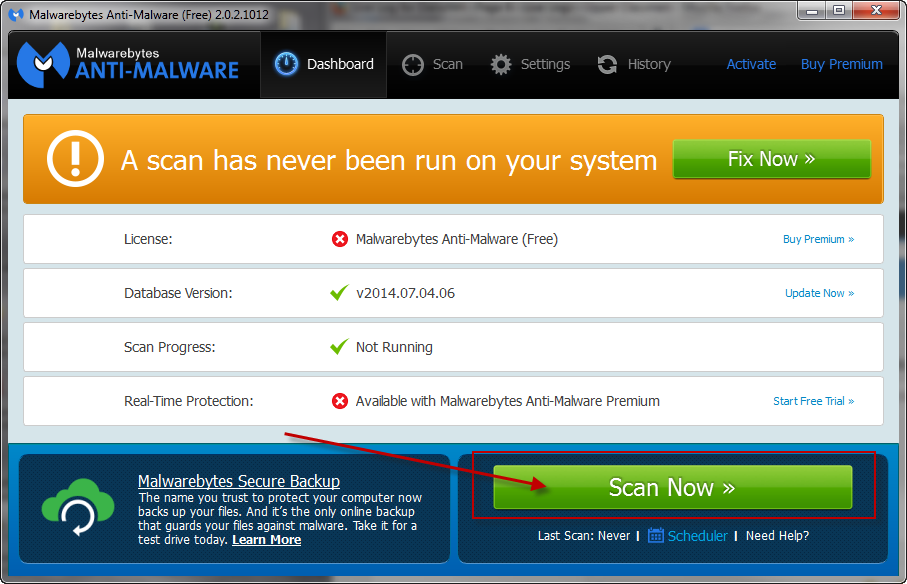Start a scan with Scan Now button

tap(673, 487)
